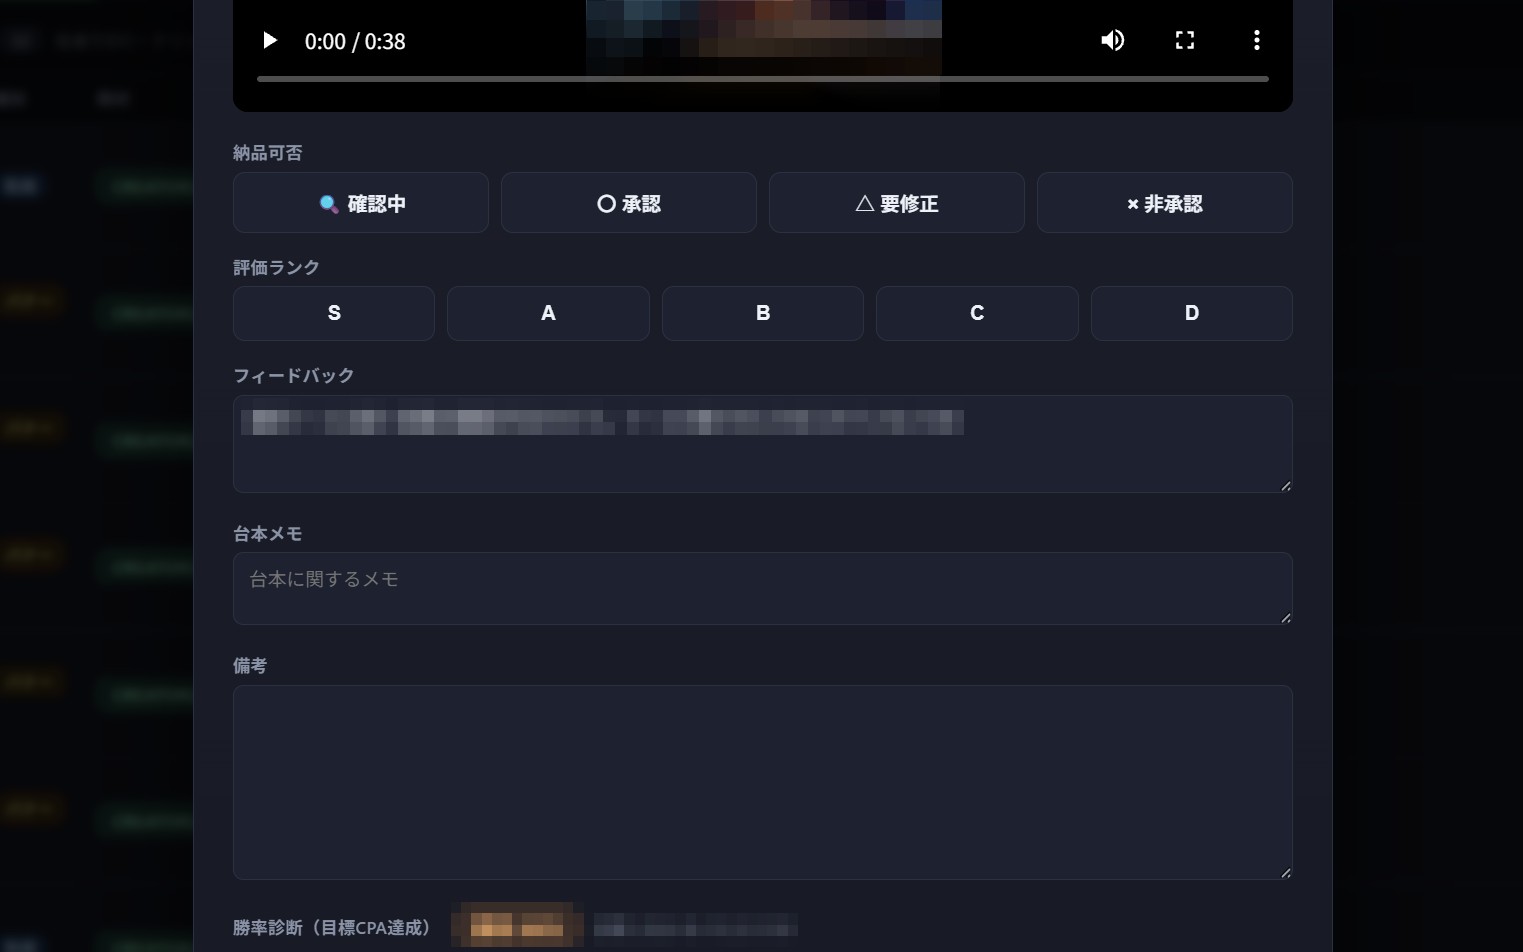Click the 勝率診断（目標CPA達成） label

point(332,928)
